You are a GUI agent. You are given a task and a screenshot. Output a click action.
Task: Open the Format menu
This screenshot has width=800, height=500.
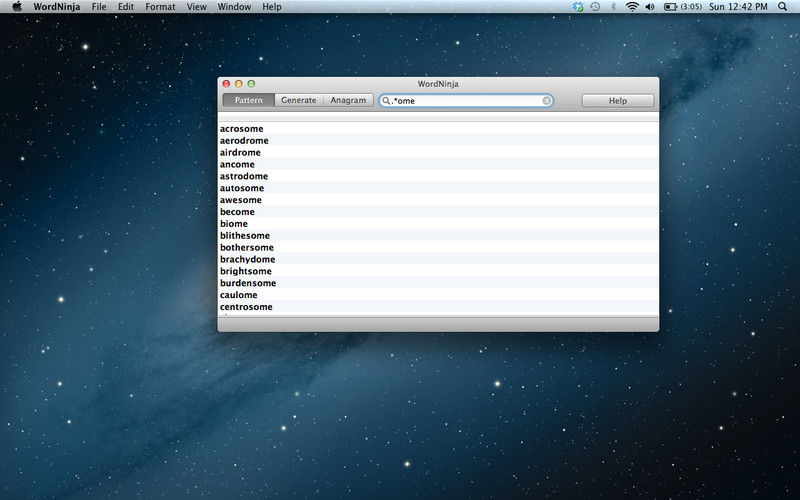click(x=160, y=7)
